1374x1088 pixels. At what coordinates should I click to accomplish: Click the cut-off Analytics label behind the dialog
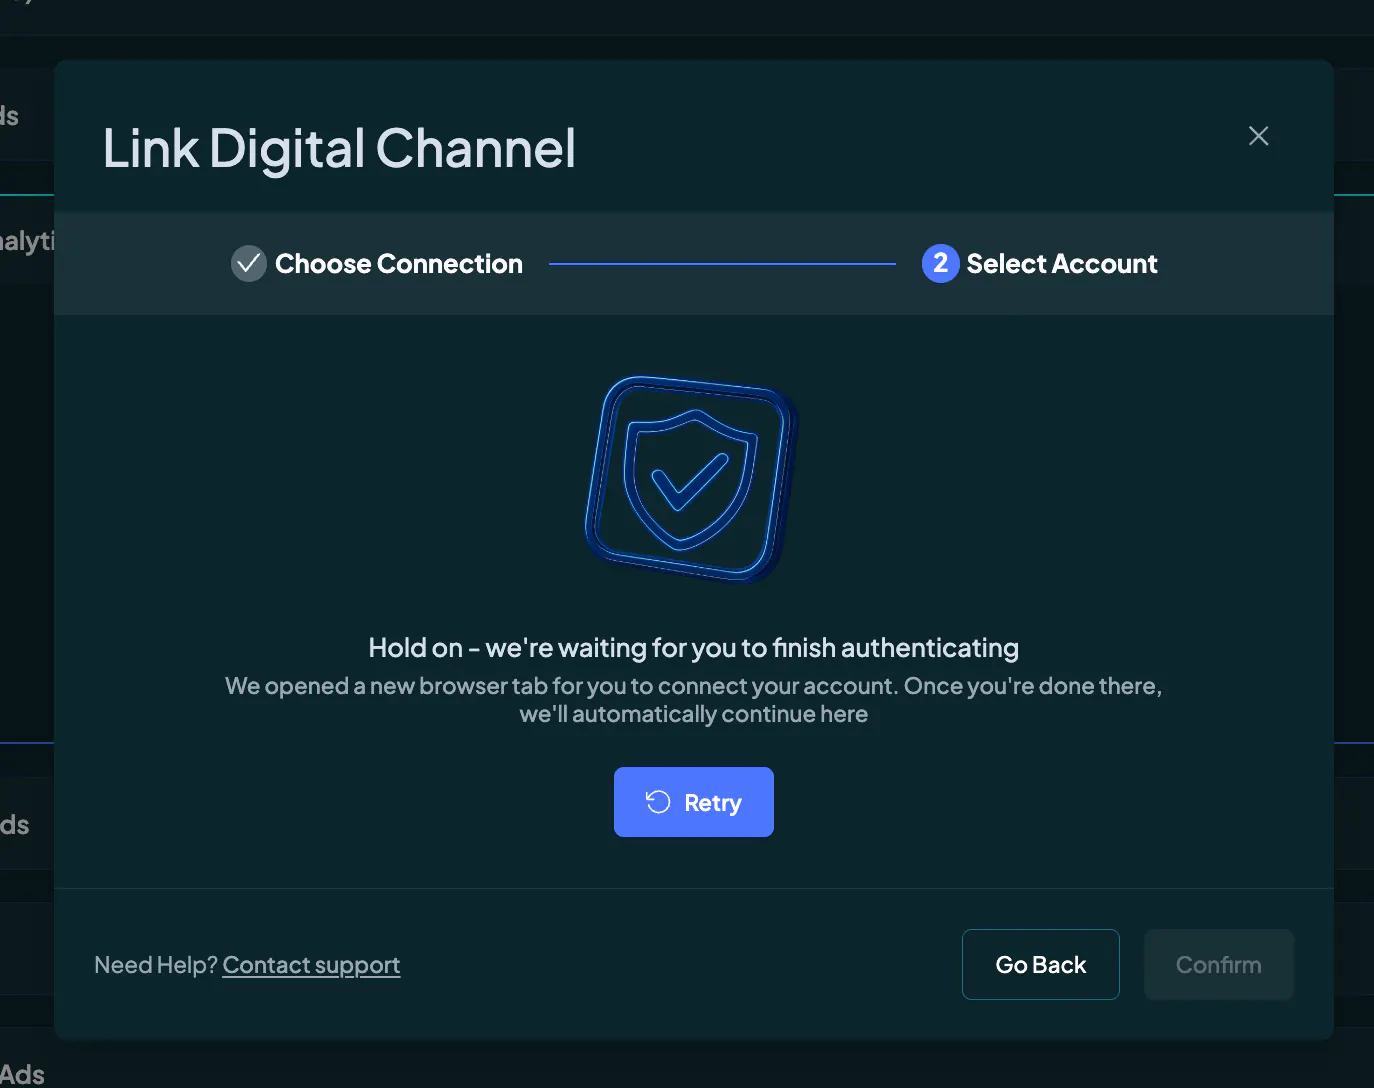[x=27, y=241]
